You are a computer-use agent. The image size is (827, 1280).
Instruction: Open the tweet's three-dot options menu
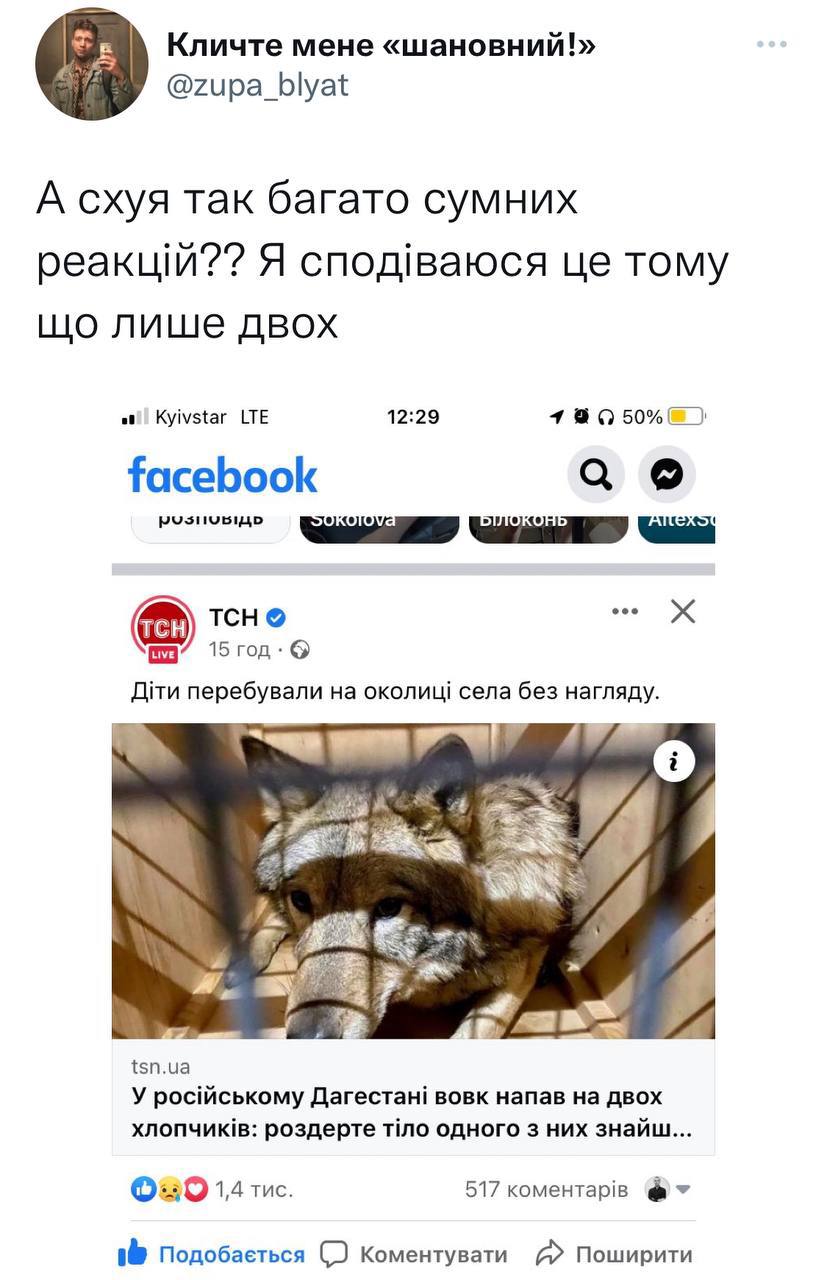pos(771,44)
